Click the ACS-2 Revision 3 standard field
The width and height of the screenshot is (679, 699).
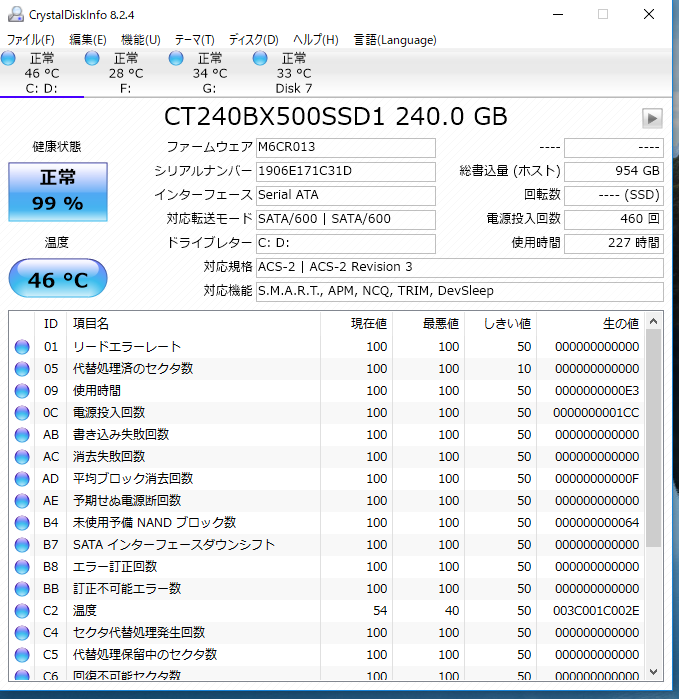(x=460, y=267)
